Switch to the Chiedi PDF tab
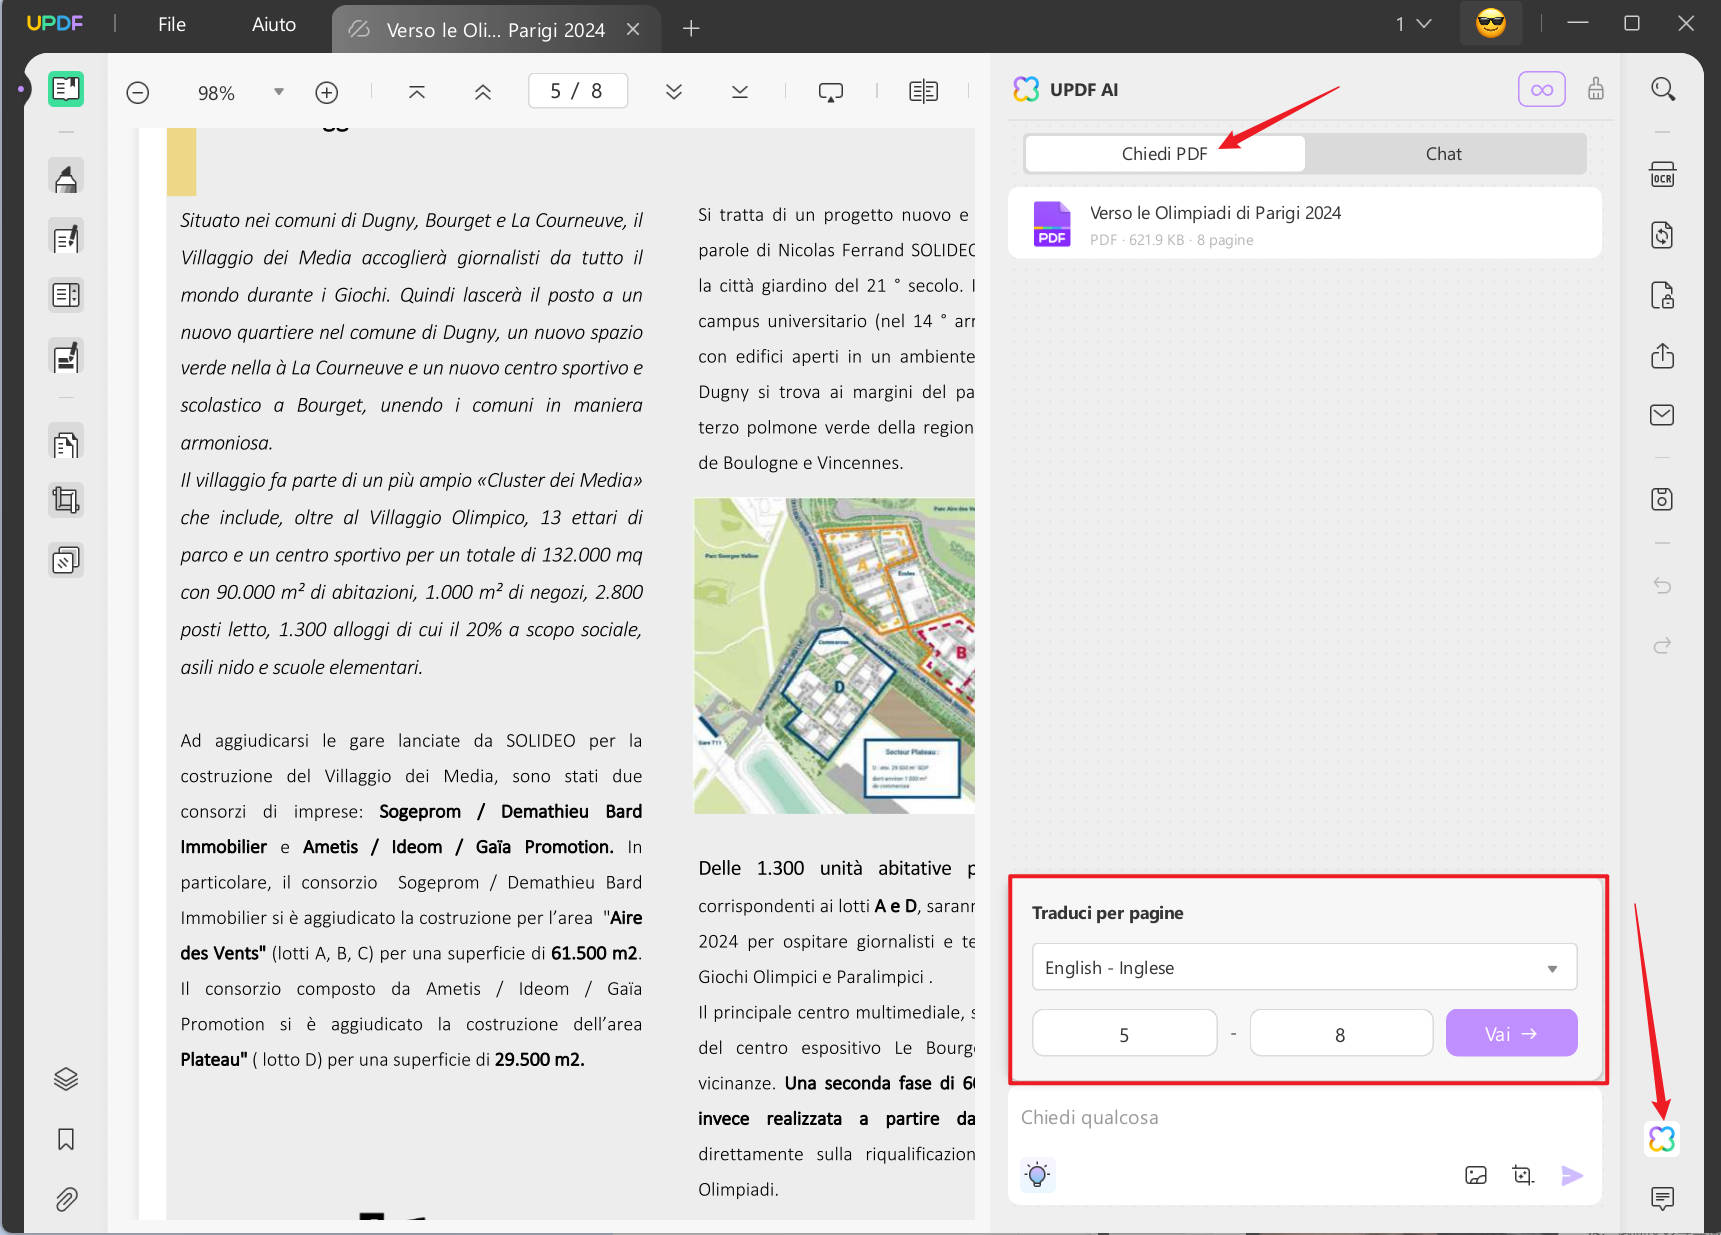Viewport: 1721px width, 1235px height. [1165, 154]
